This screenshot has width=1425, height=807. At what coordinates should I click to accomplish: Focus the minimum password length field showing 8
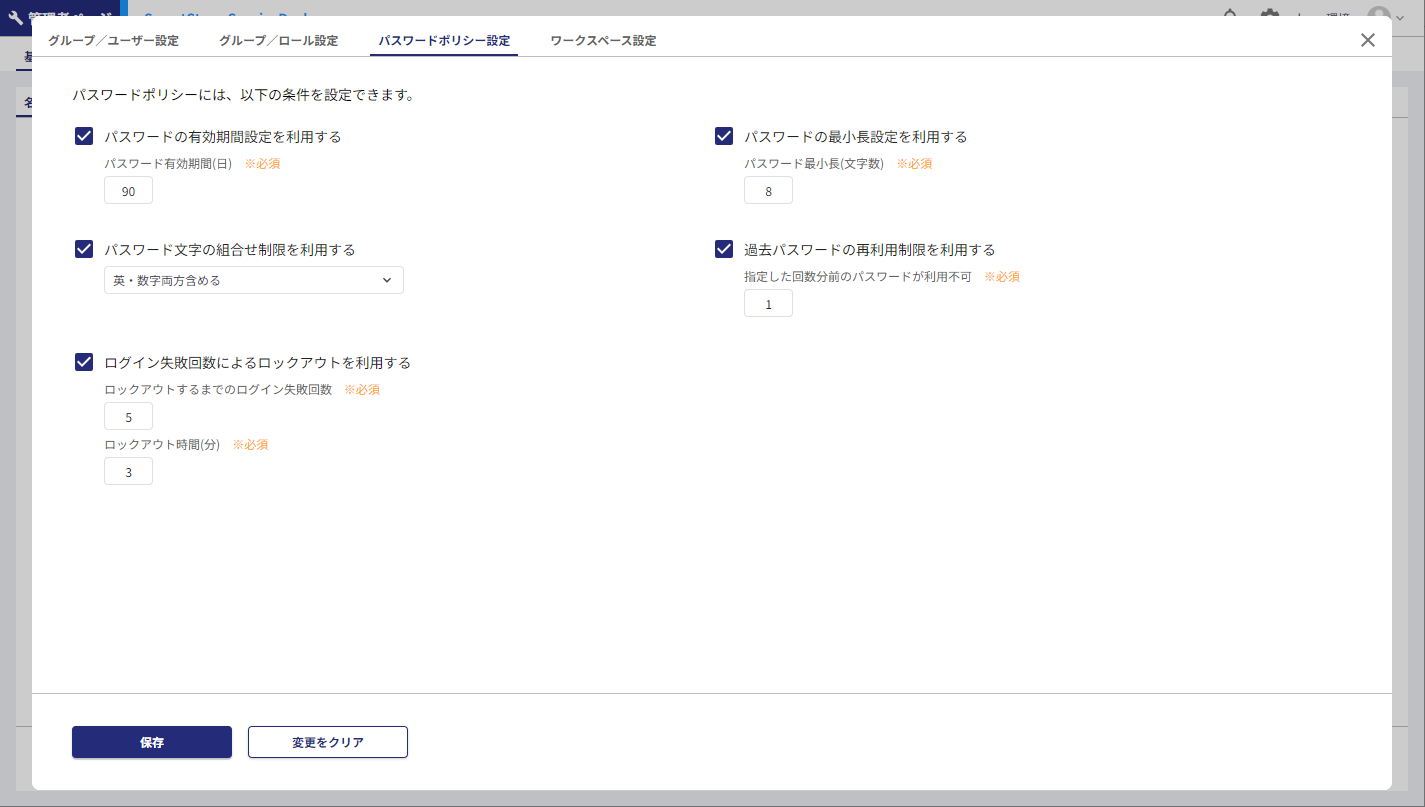[768, 191]
